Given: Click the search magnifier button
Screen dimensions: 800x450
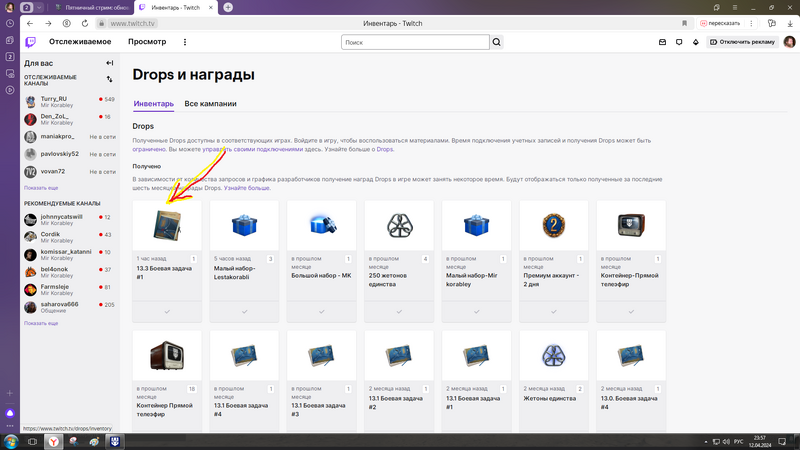Looking at the screenshot, I should pos(497,42).
